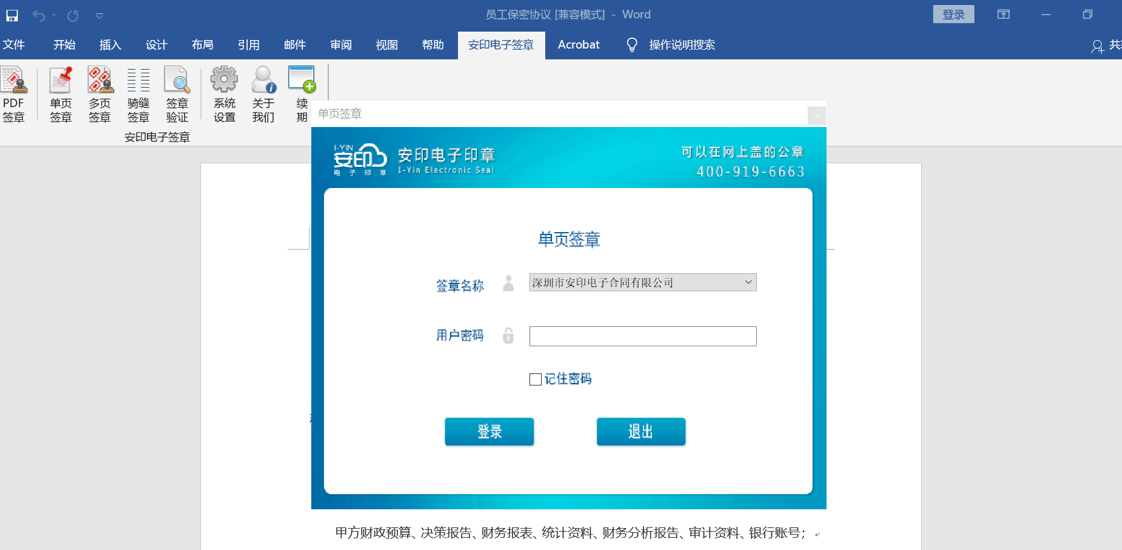The image size is (1122, 550).
Task: Select the 多页签章 tool
Action: click(99, 94)
